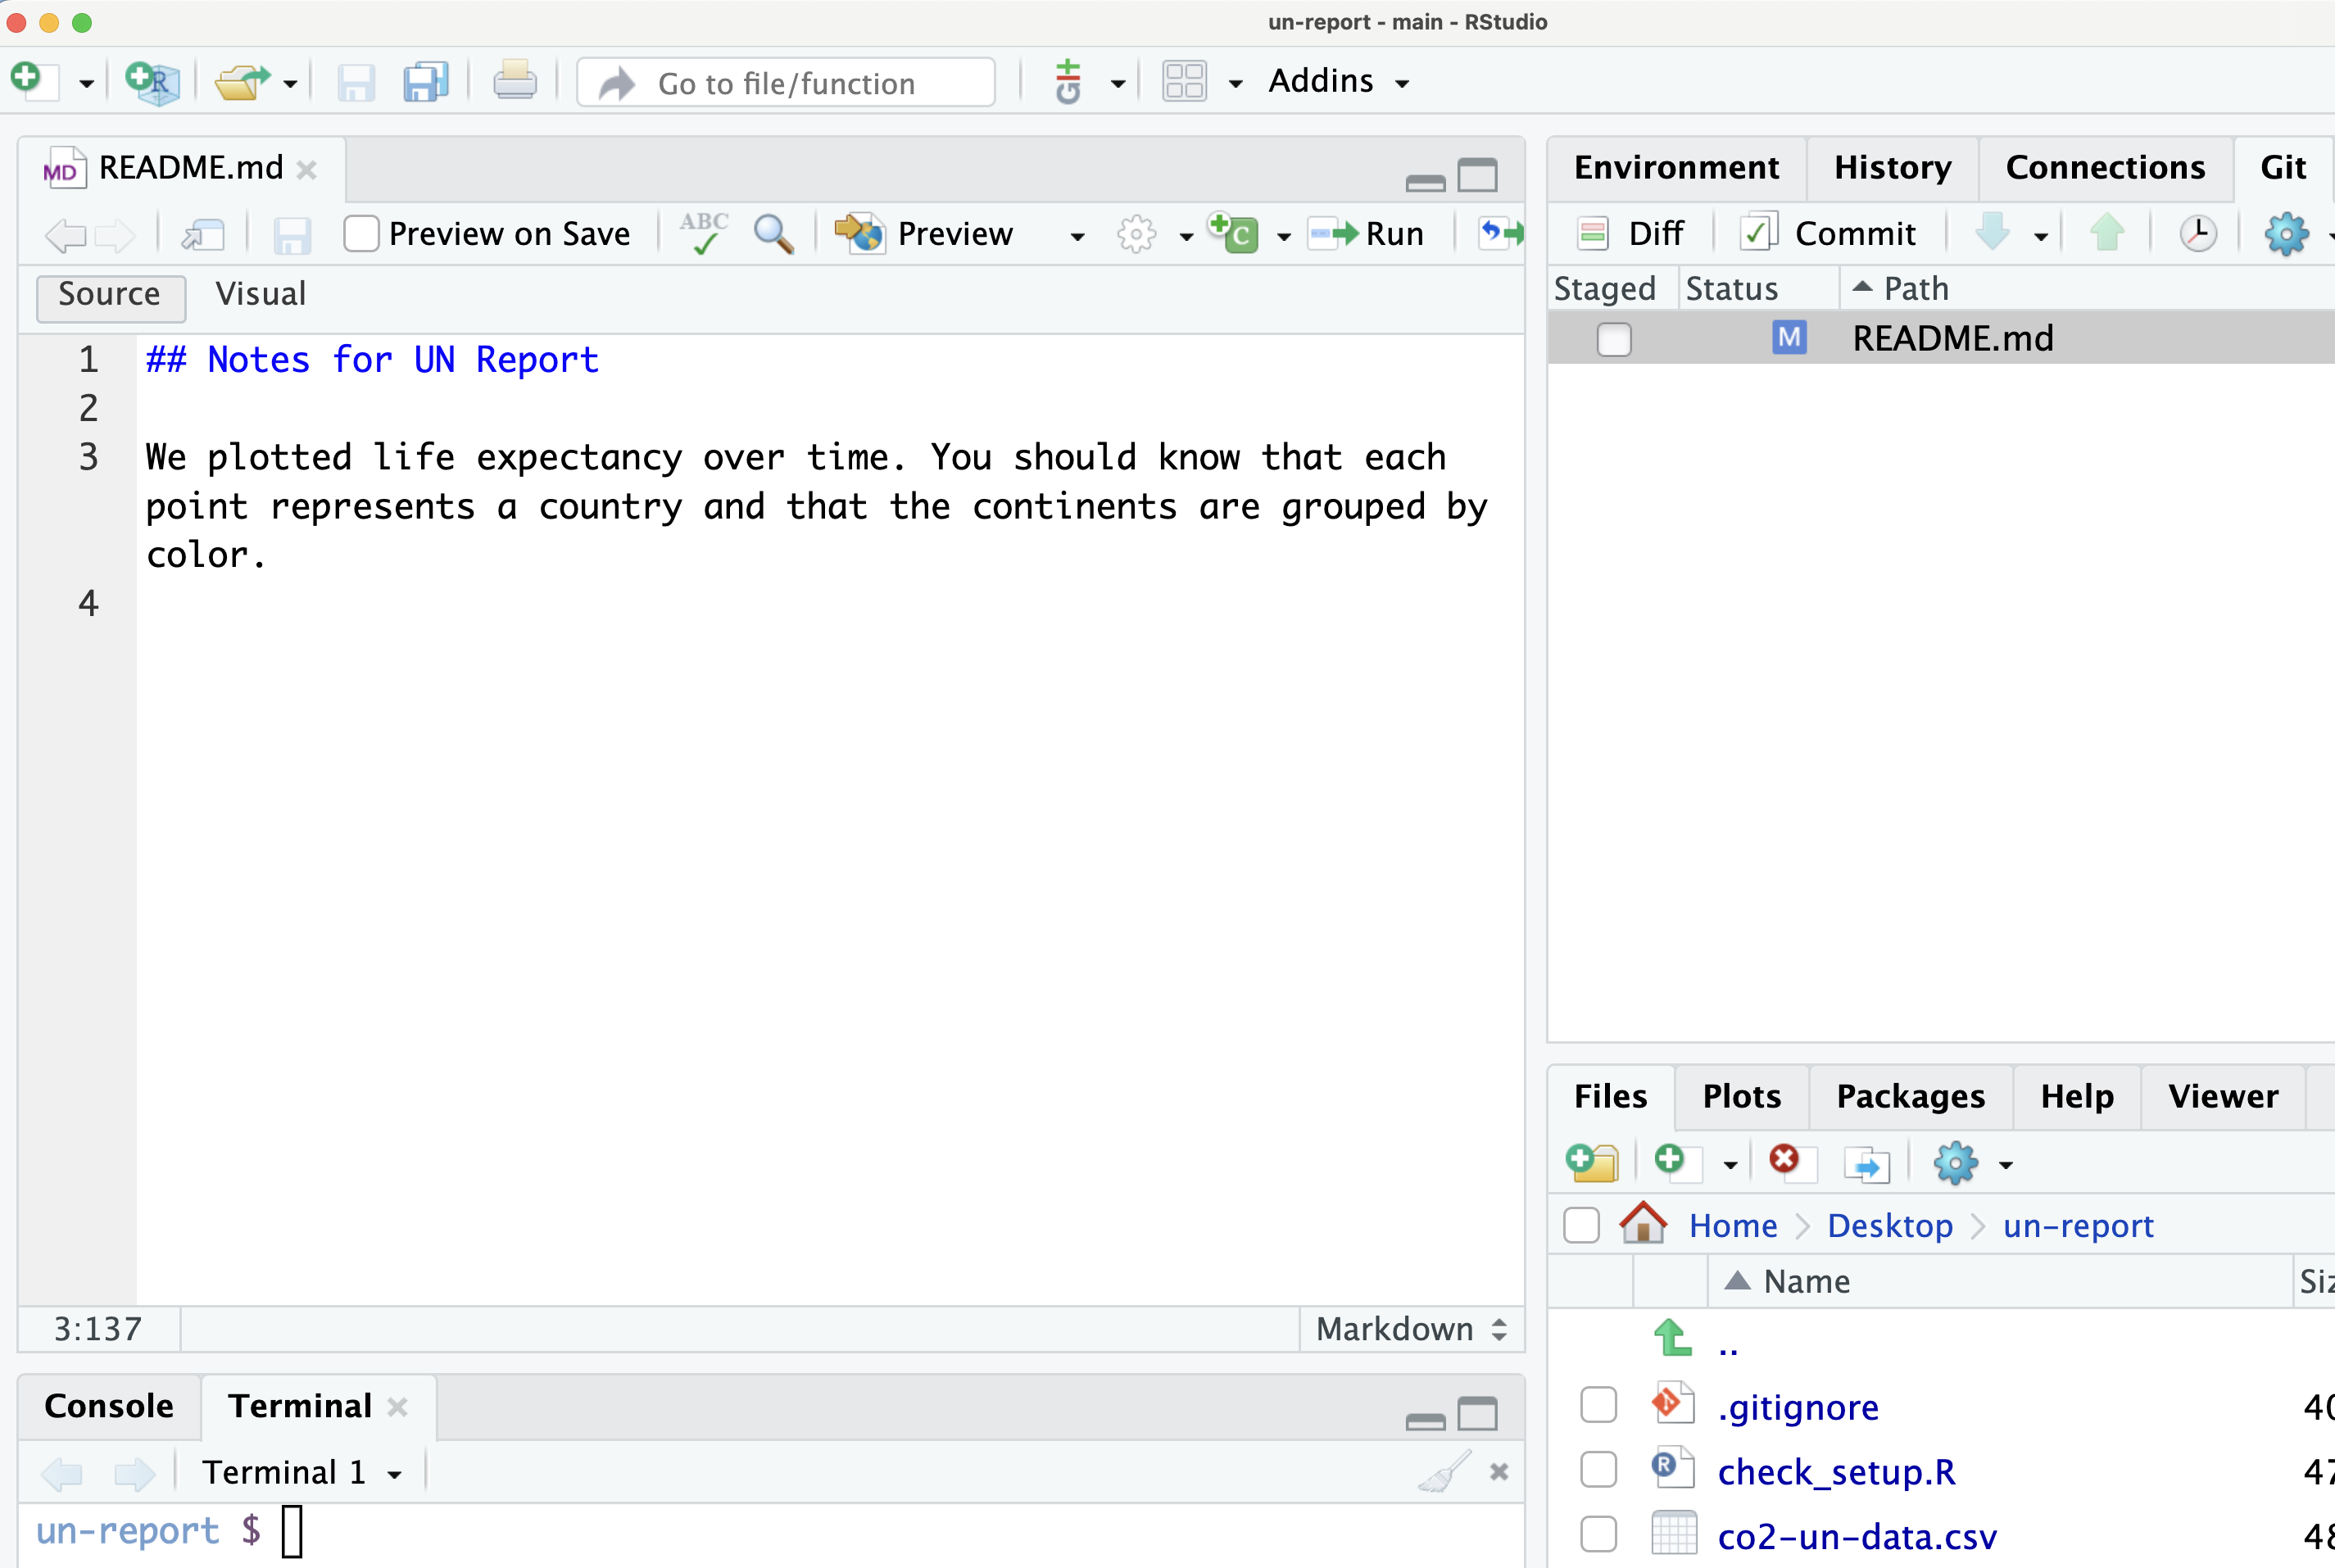Viewport: 2335px width, 1568px height.
Task: Close the current terminal x icon
Action: tap(1498, 1472)
